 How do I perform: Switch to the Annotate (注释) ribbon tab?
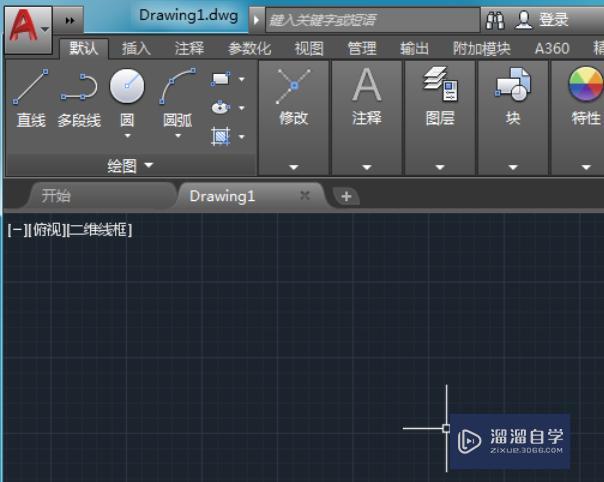click(189, 49)
